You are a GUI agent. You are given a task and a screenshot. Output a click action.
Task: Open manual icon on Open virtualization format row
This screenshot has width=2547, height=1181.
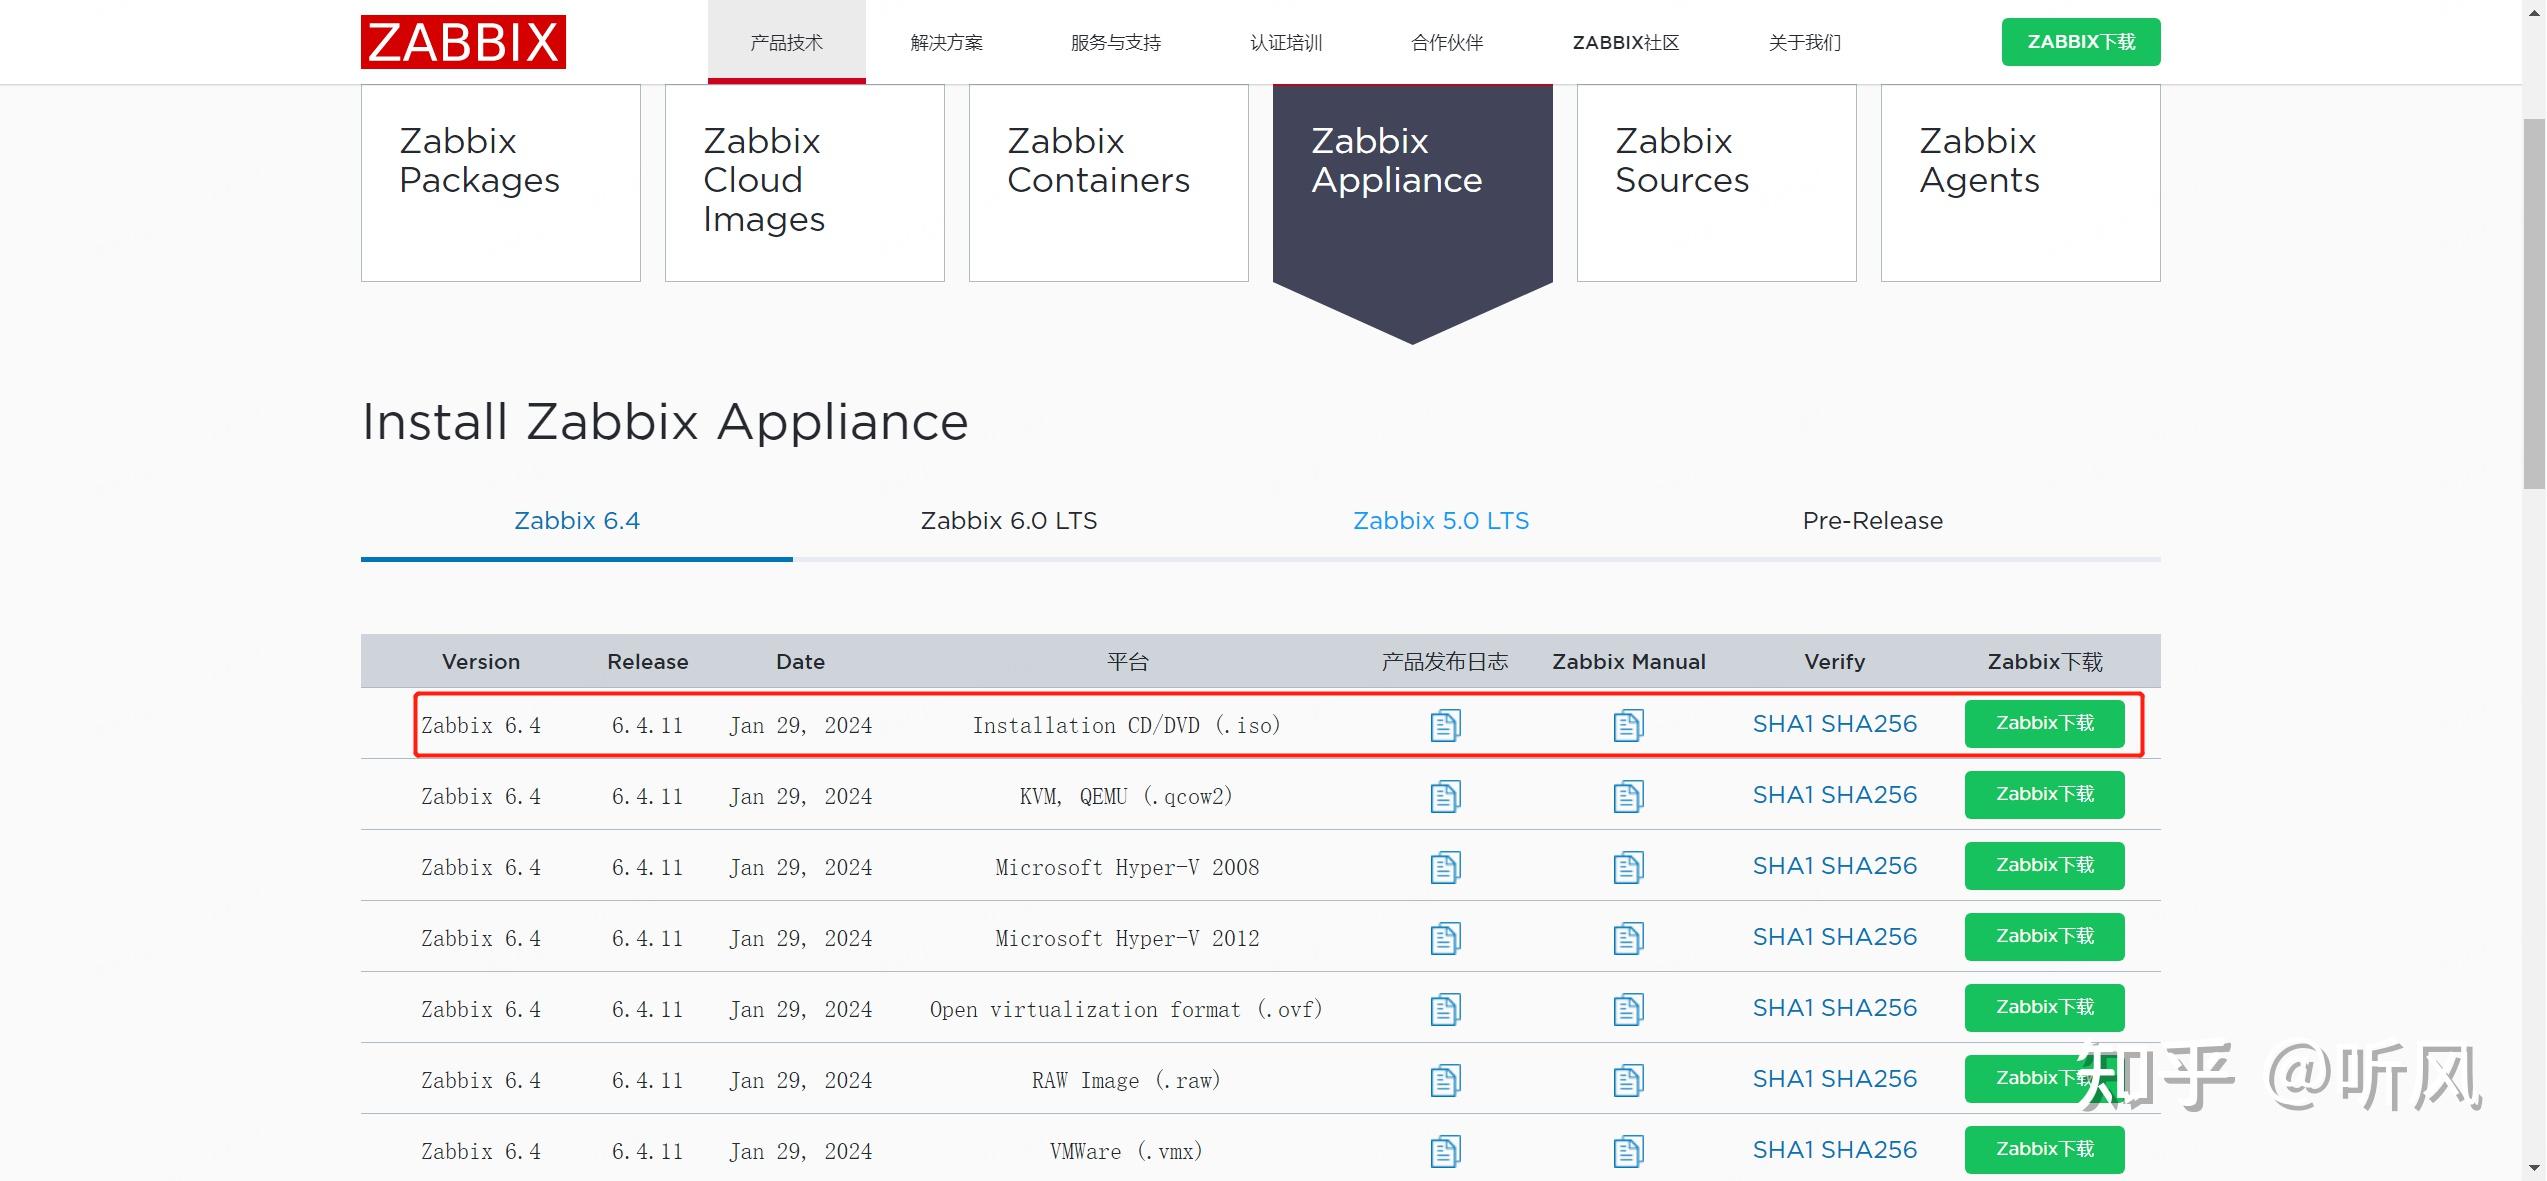1628,1008
